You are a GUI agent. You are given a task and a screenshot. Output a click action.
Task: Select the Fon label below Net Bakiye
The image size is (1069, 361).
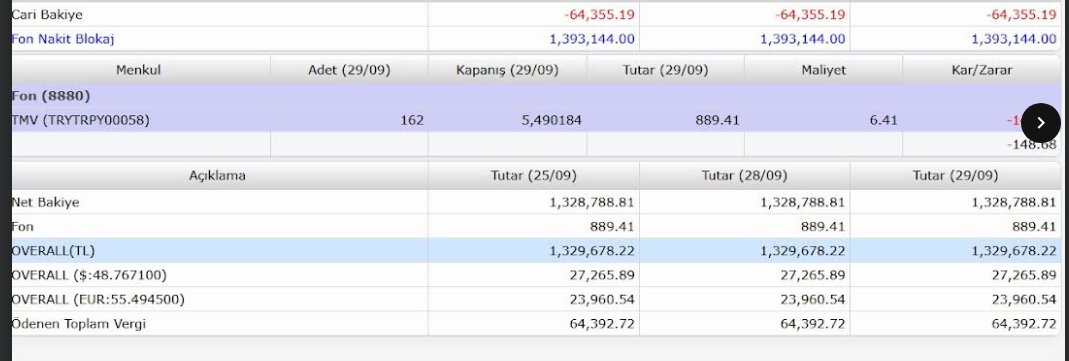(x=22, y=226)
